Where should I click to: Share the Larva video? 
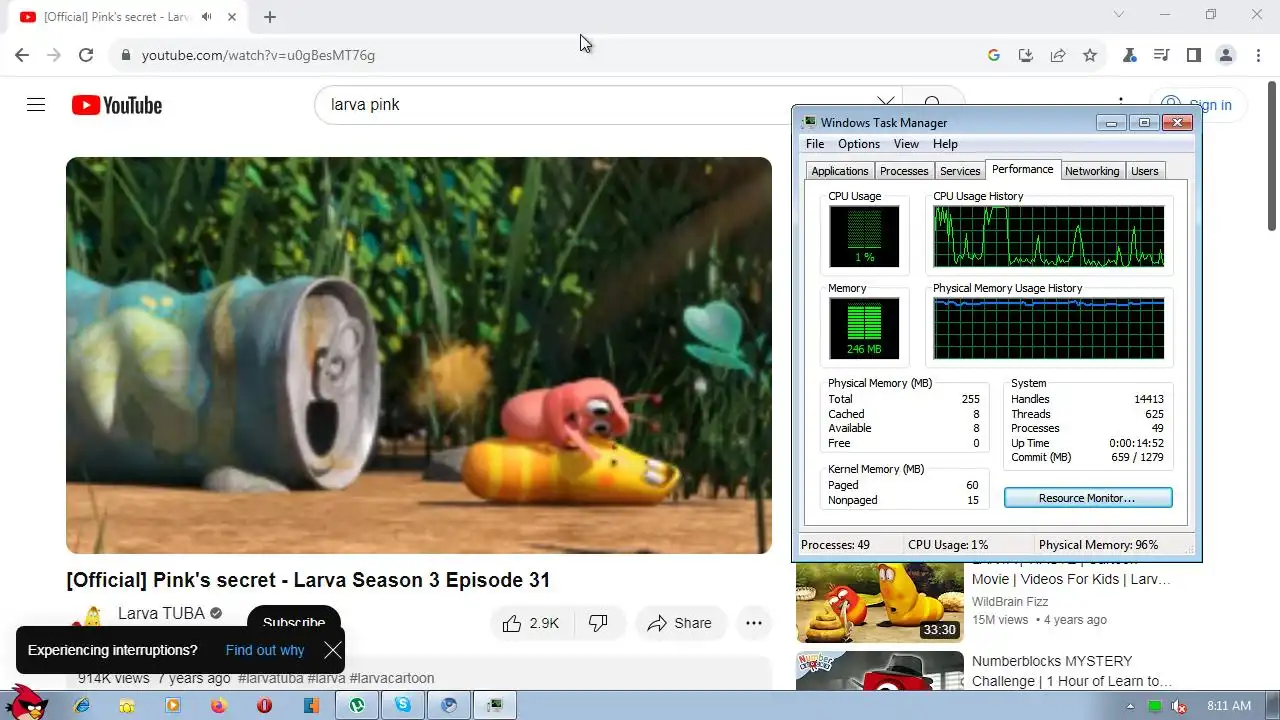[x=679, y=623]
